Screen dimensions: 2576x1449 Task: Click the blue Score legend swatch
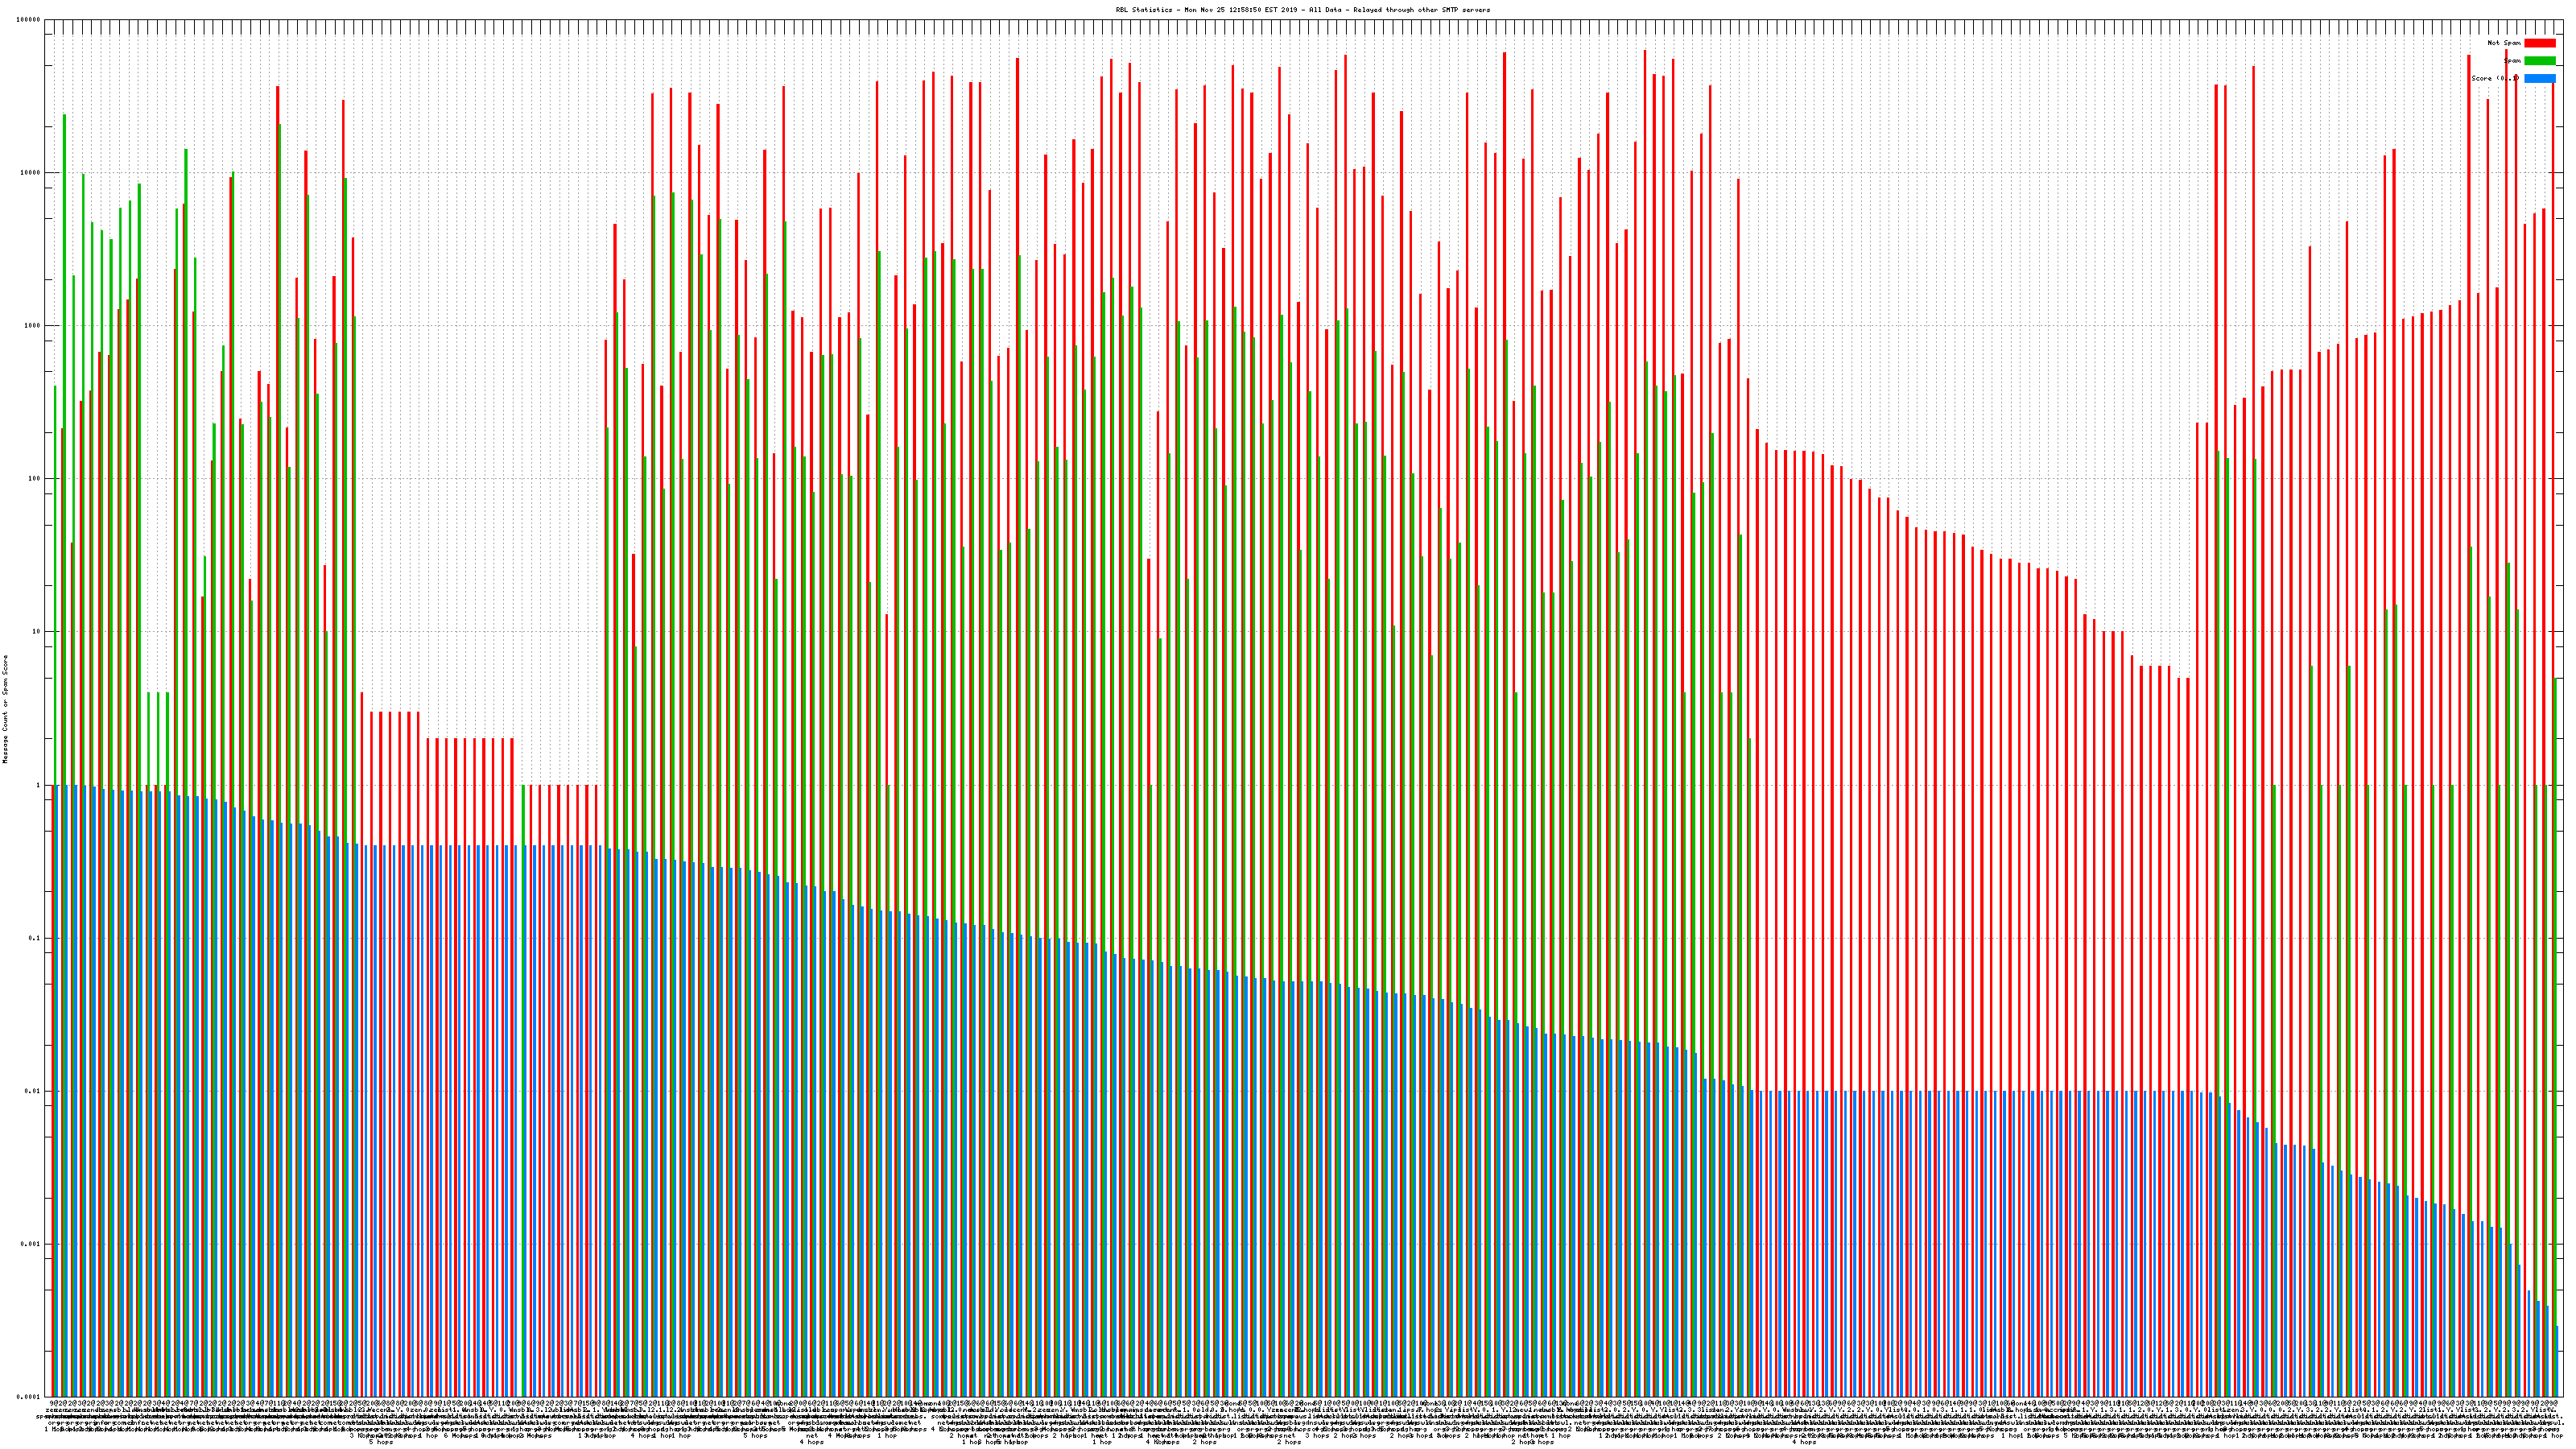tap(2539, 78)
